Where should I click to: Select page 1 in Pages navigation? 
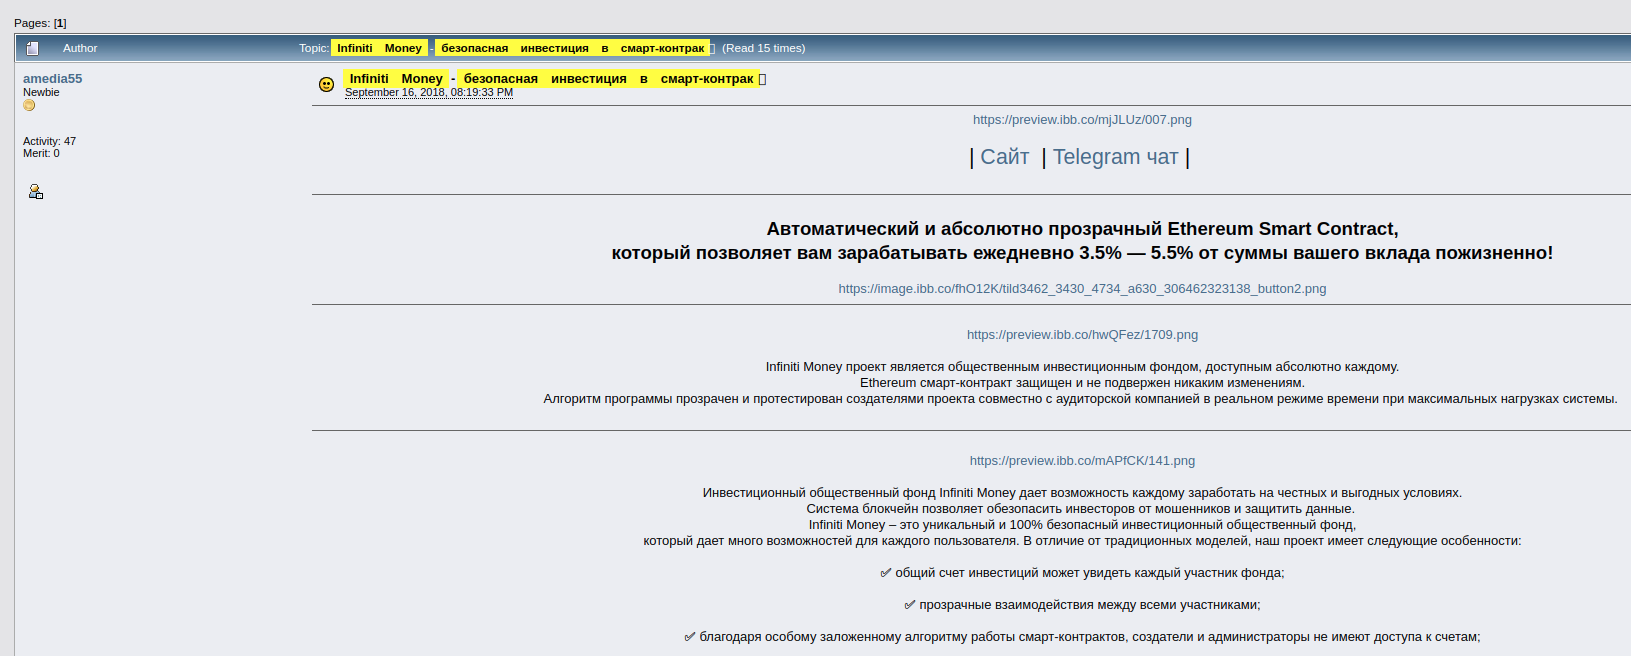click(x=60, y=23)
